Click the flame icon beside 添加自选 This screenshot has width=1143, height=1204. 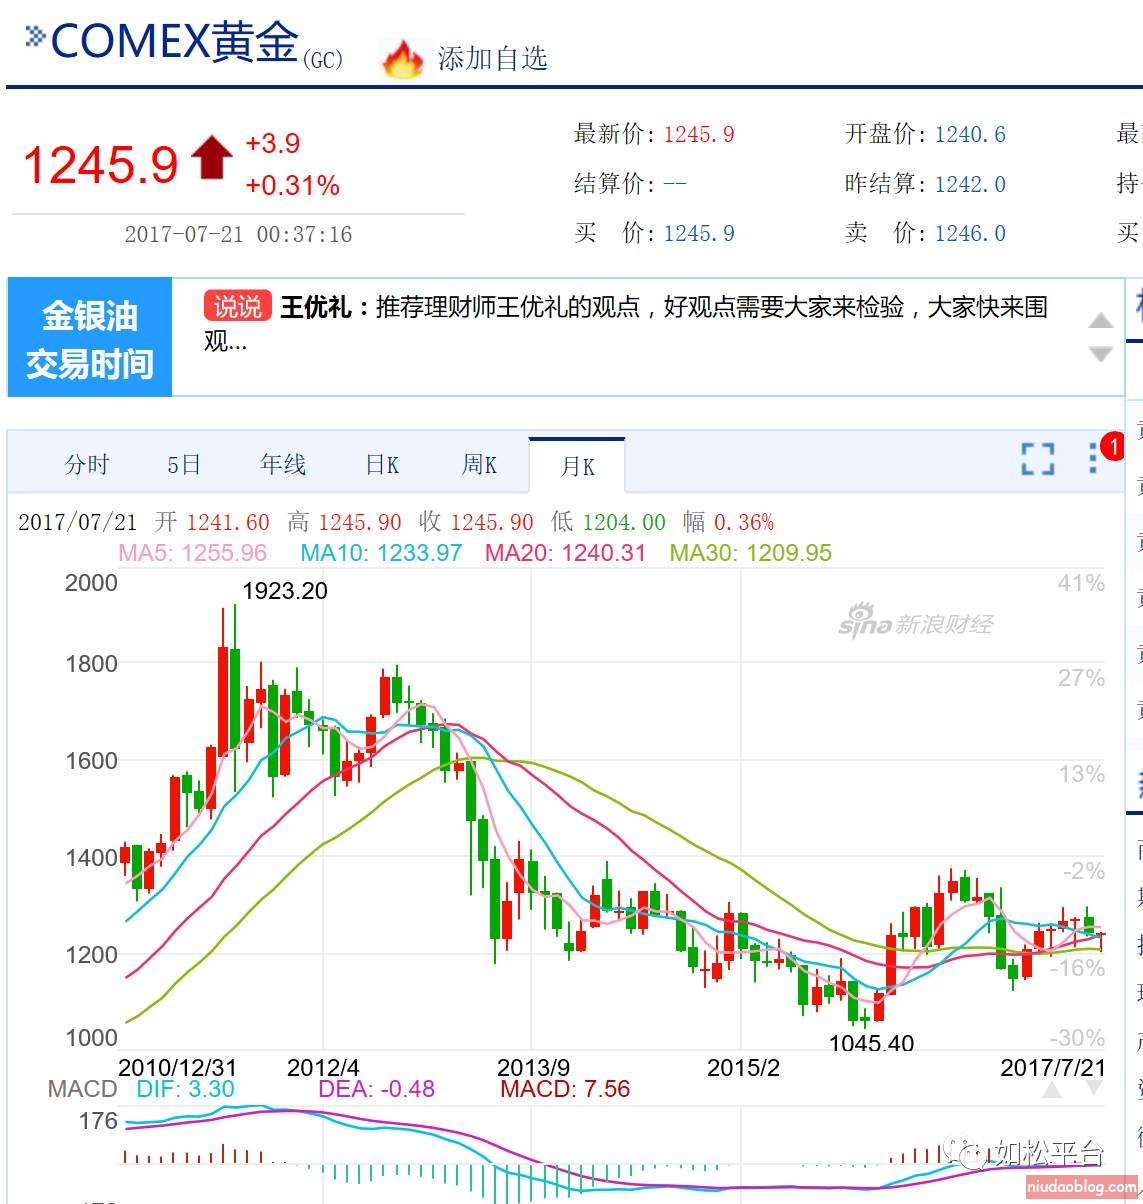point(403,59)
